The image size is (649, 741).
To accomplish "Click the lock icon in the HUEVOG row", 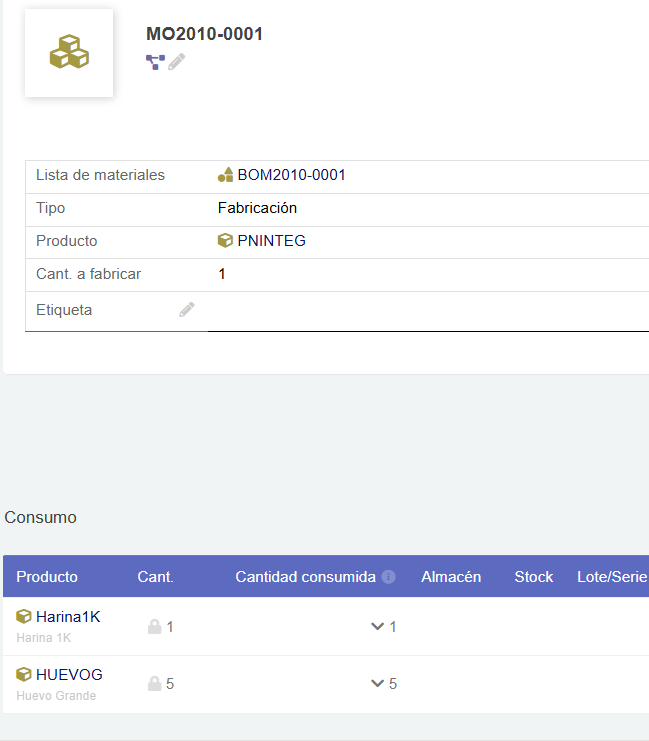I will (155, 684).
